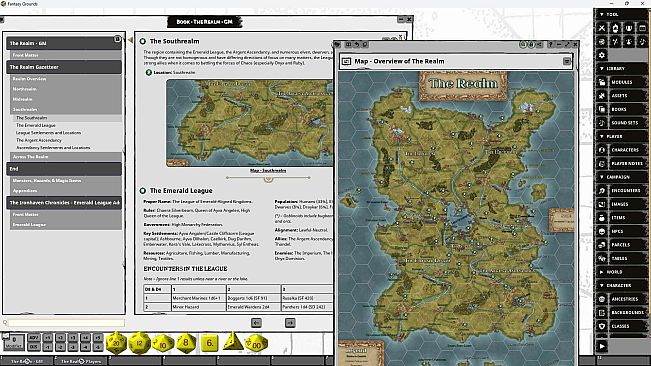
Task: Expand the play arrow at sidebar bottom
Action: click(x=602, y=346)
